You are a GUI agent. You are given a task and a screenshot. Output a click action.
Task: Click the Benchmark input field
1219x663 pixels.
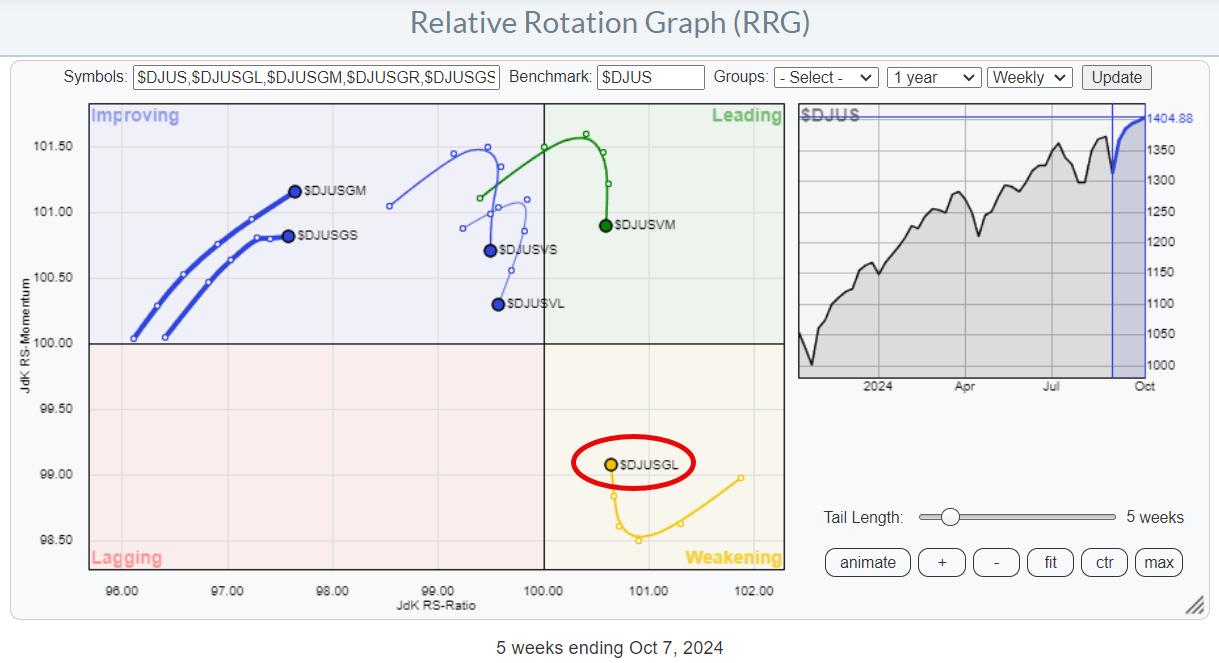[651, 78]
